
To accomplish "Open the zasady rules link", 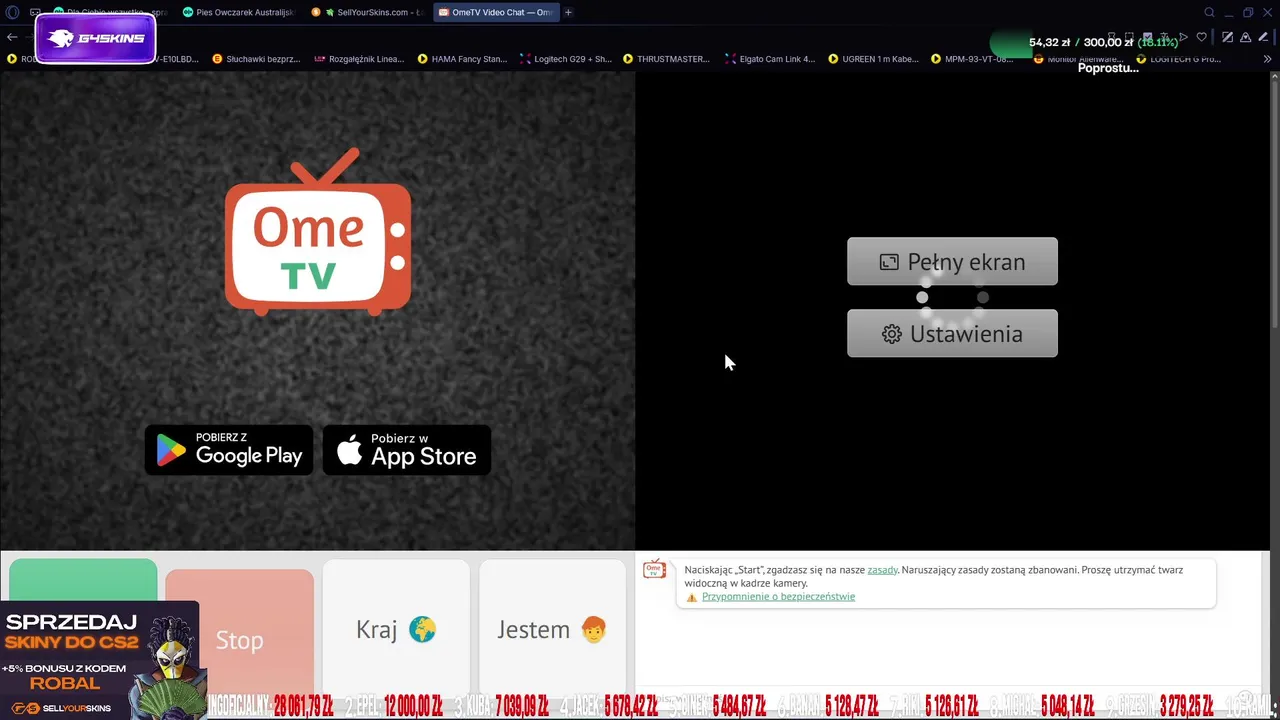I will [882, 570].
